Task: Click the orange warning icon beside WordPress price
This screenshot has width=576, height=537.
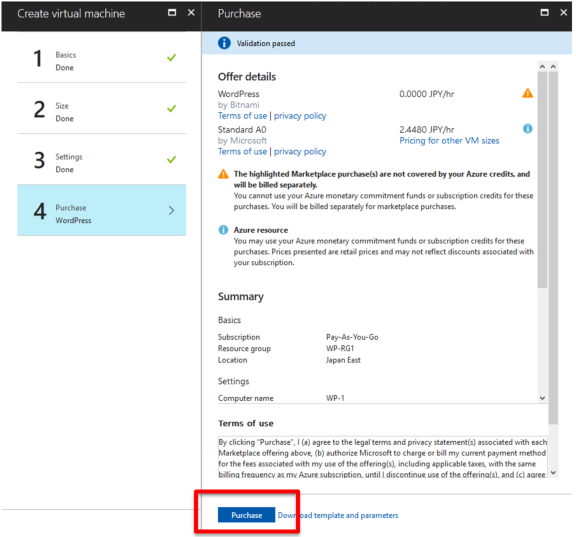Action: (x=528, y=93)
